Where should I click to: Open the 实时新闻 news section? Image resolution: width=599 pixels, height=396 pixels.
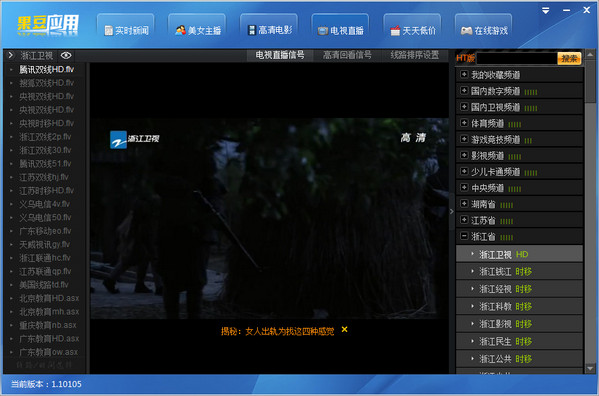pyautogui.click(x=126, y=30)
